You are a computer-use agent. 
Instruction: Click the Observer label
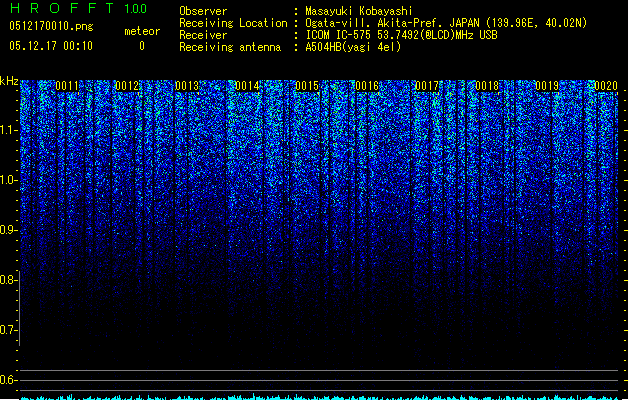(x=203, y=11)
